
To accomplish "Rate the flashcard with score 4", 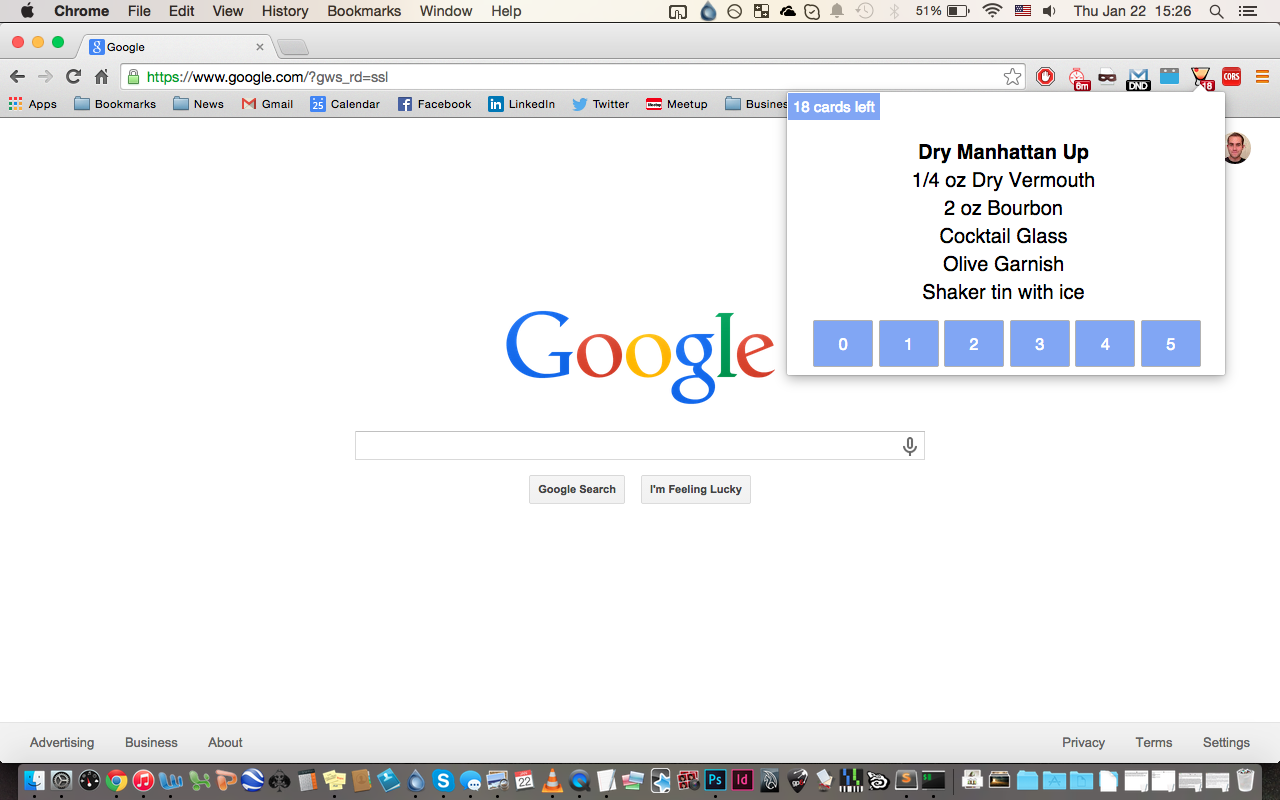I will [1105, 344].
